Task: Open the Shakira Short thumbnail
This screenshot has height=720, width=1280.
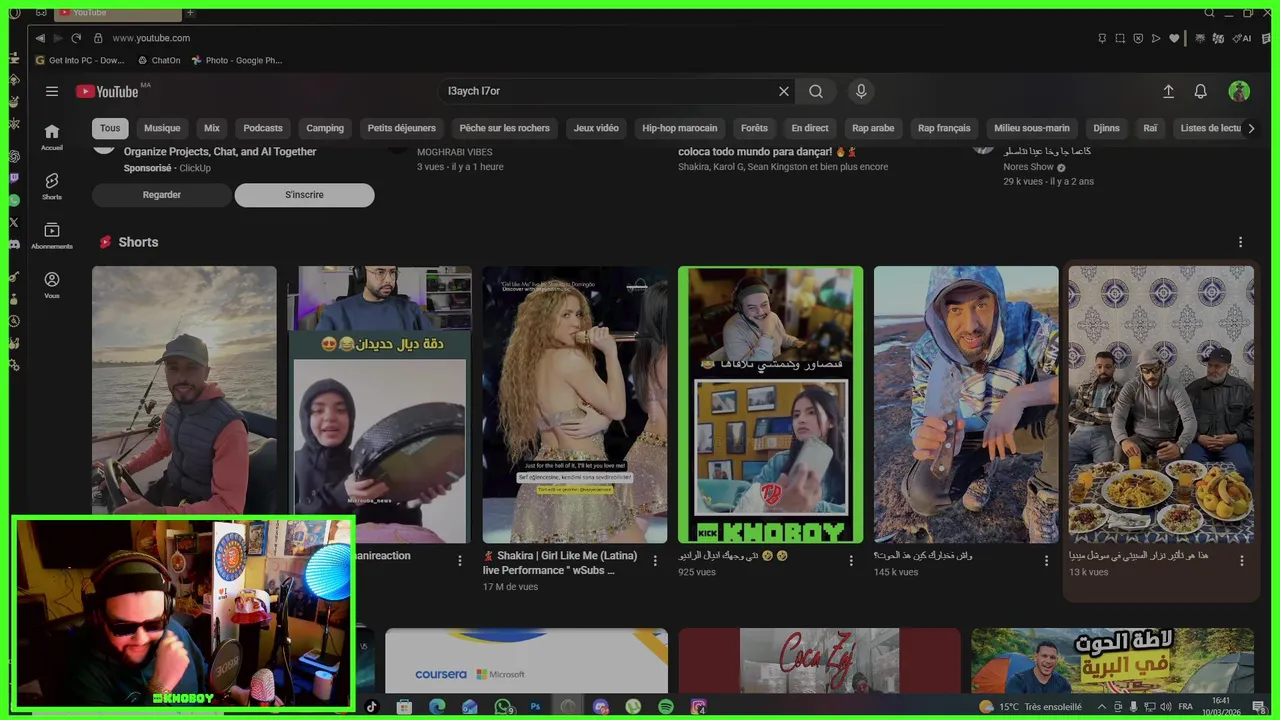Action: tap(575, 404)
